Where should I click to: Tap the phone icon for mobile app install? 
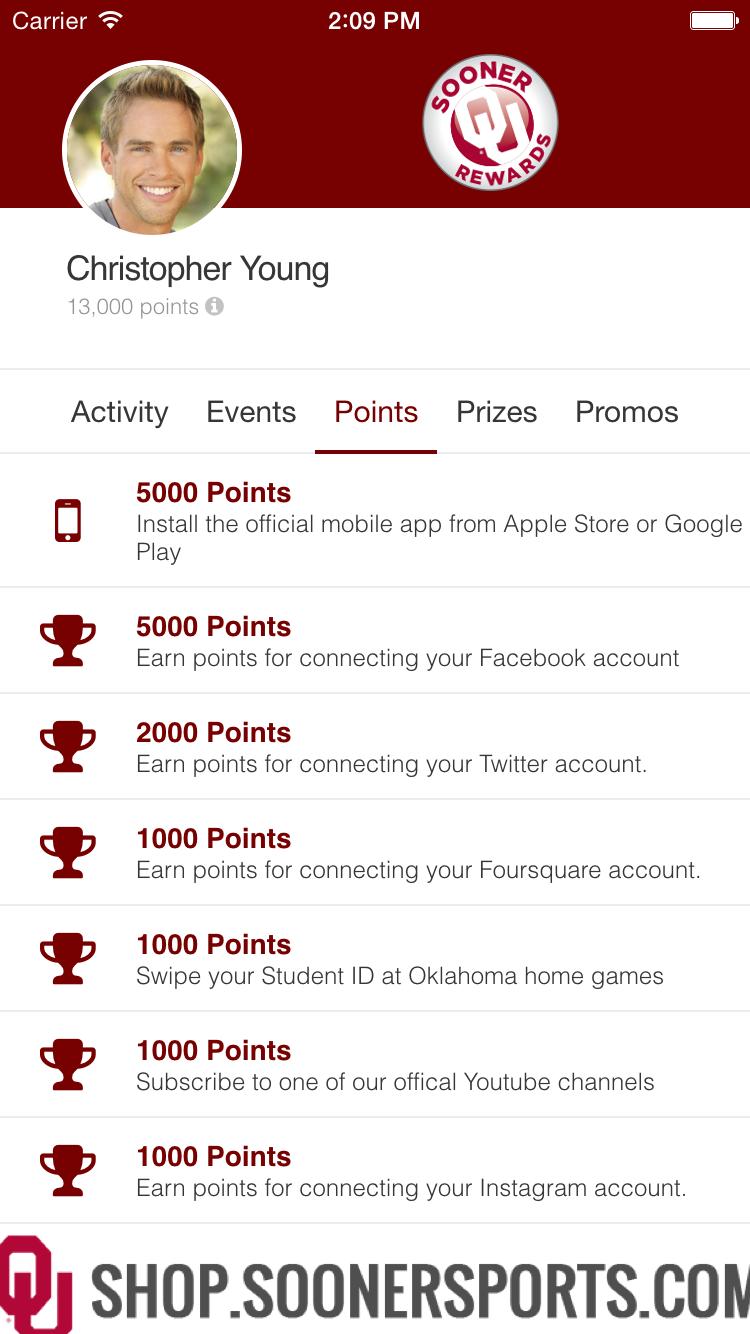point(68,521)
